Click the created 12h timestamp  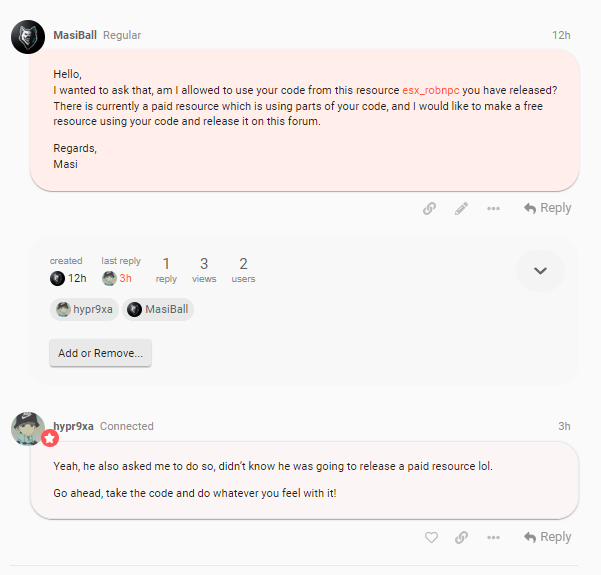click(68, 278)
